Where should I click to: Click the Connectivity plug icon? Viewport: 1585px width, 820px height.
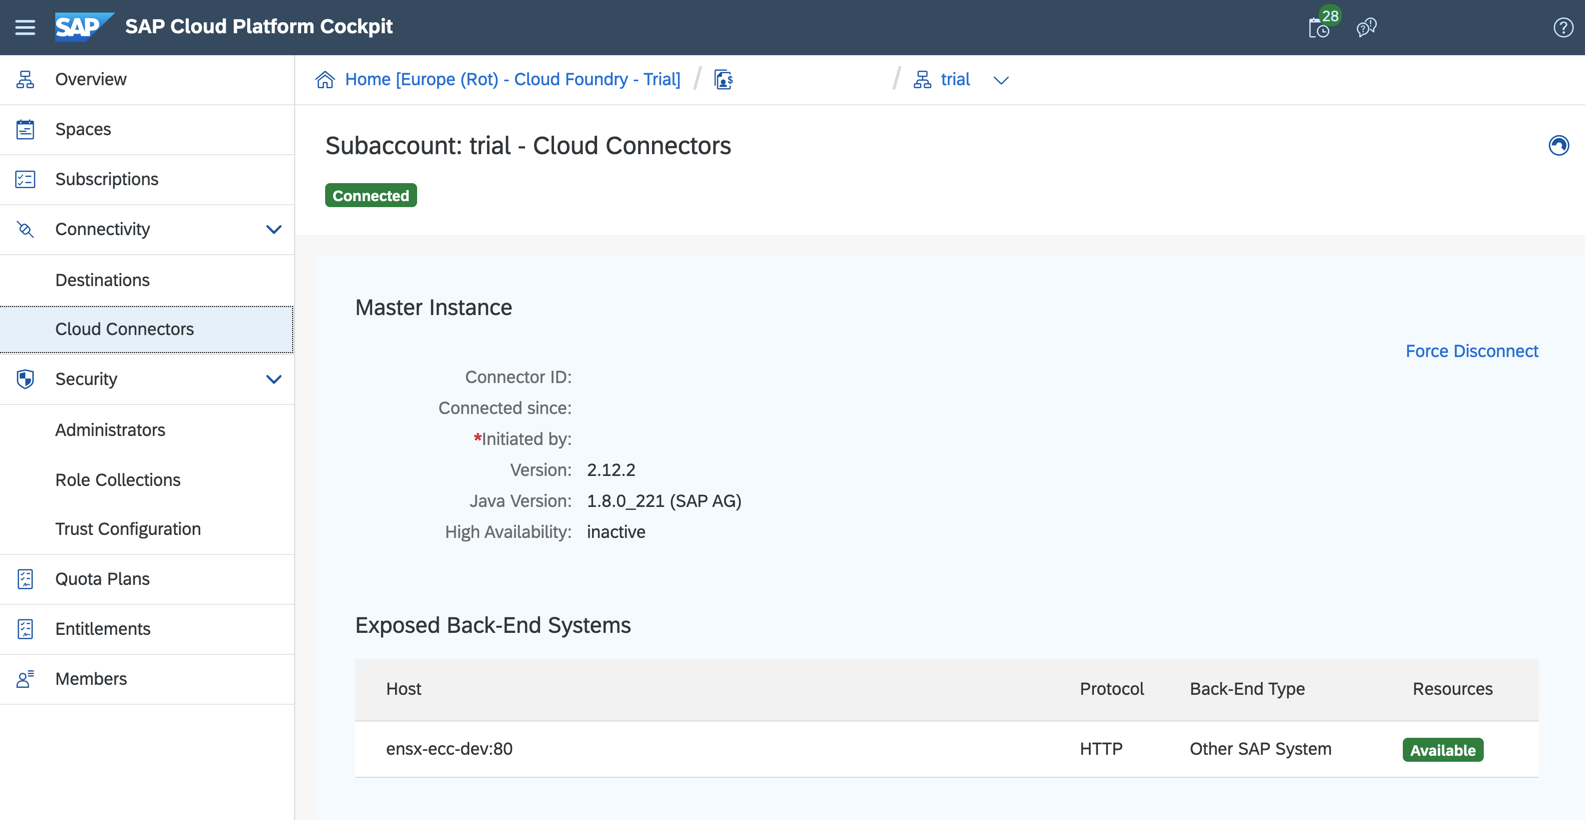25,229
